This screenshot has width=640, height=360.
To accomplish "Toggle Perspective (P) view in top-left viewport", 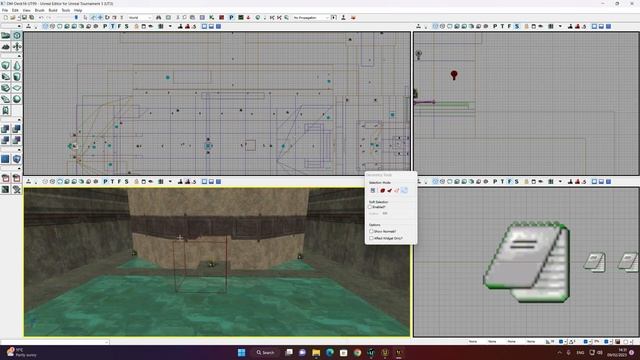I will (105, 26).
